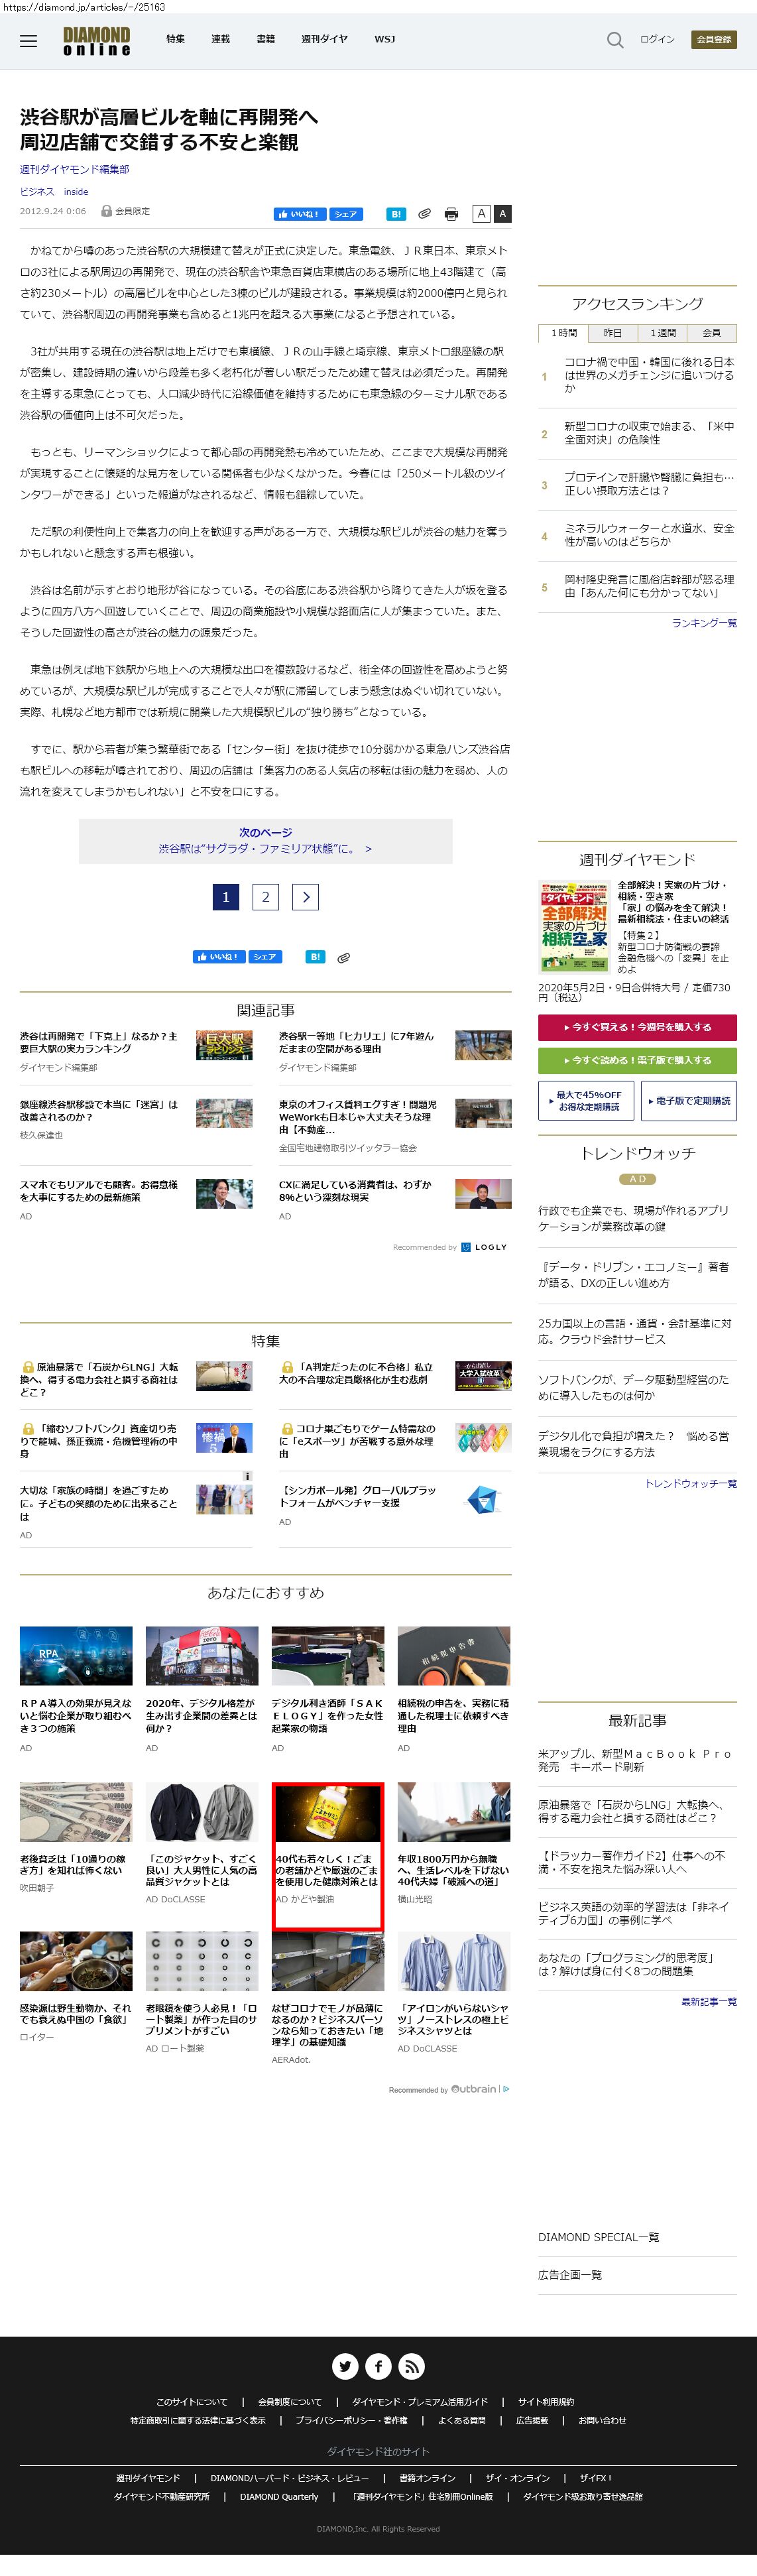Open the Facebook icon in the footer

pyautogui.click(x=378, y=2366)
